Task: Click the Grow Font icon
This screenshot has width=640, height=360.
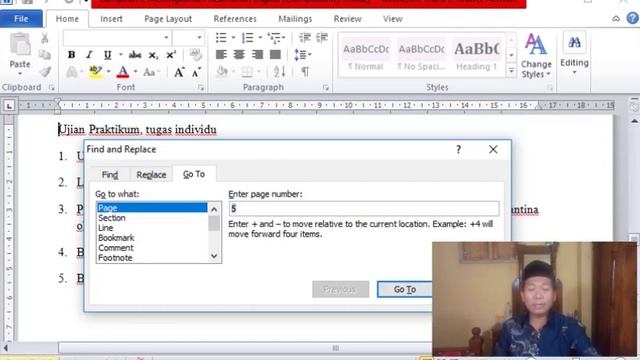Action: (179, 72)
